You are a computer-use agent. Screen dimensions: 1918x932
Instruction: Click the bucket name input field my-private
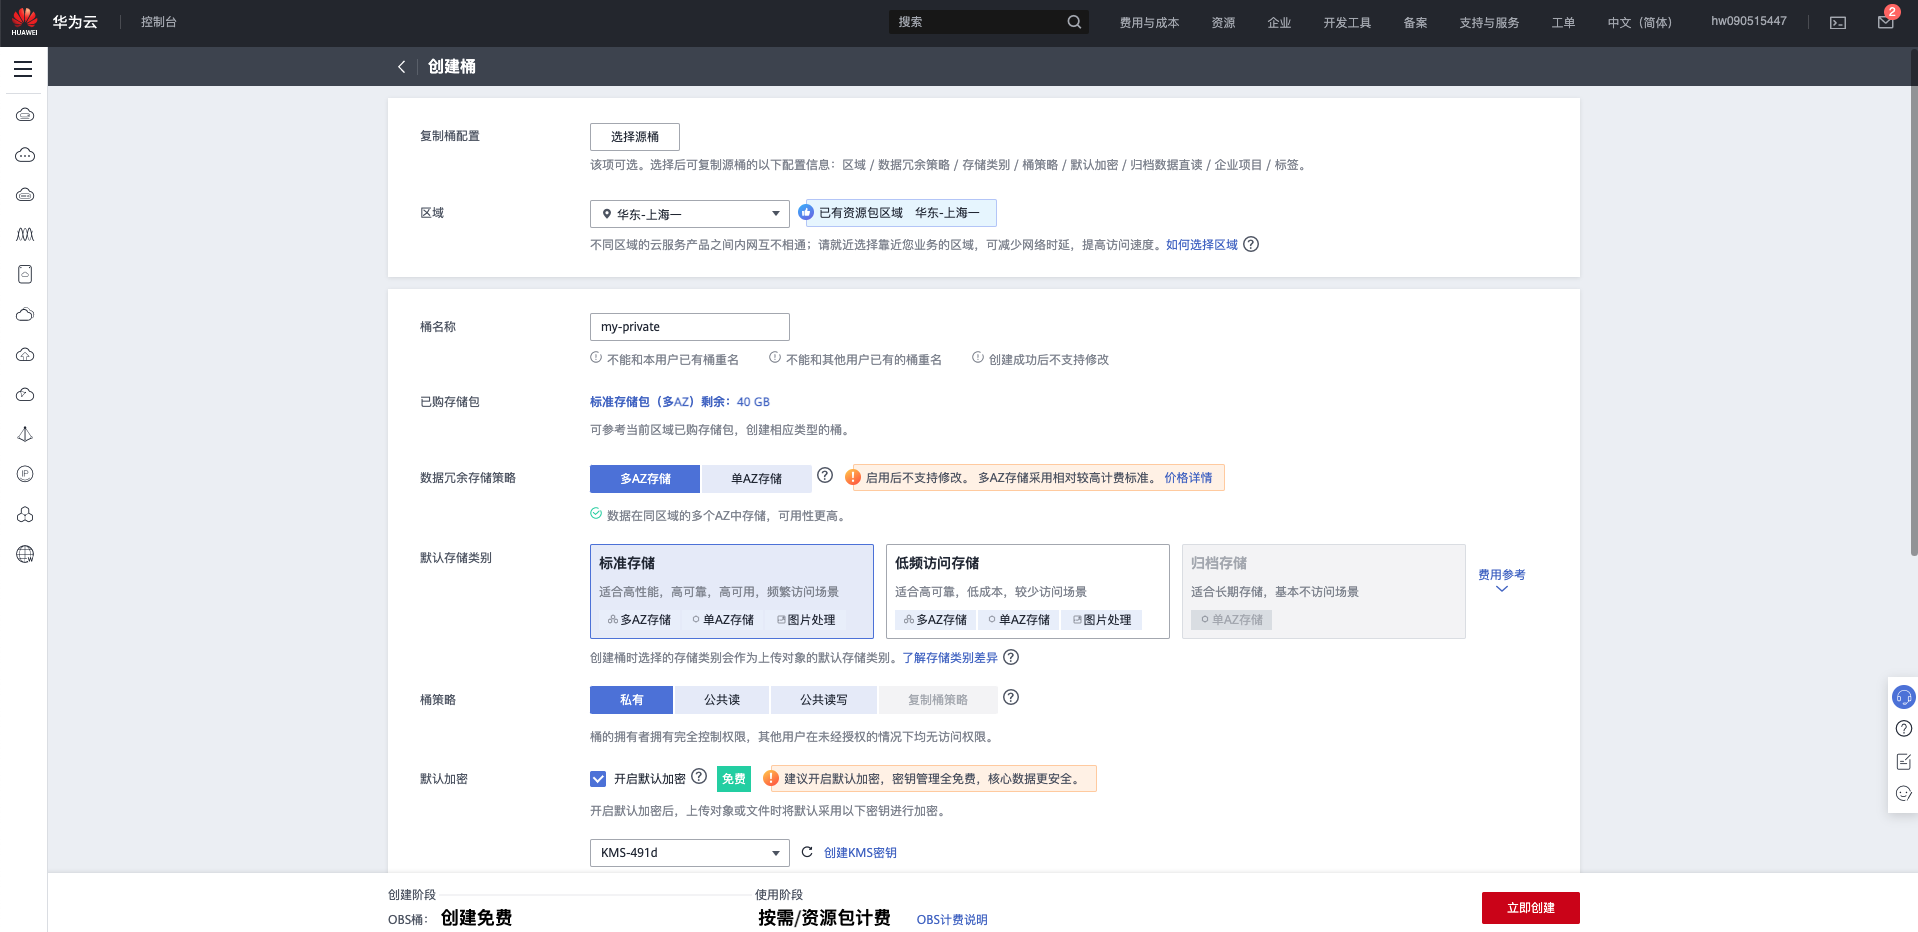coord(689,326)
